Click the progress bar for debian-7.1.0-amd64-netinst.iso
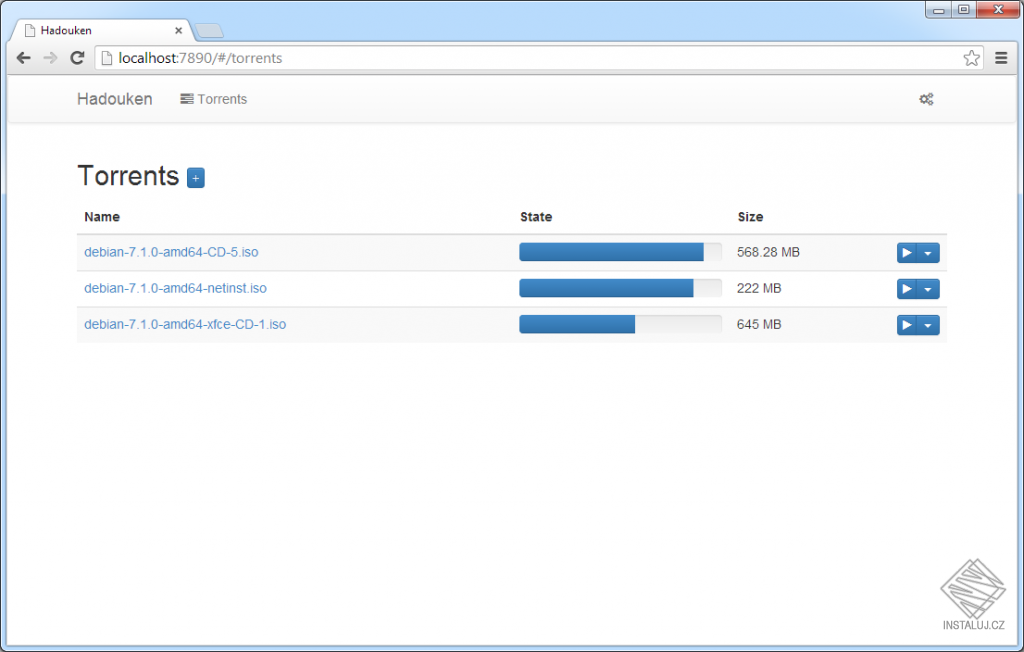The image size is (1024, 652). (620, 288)
